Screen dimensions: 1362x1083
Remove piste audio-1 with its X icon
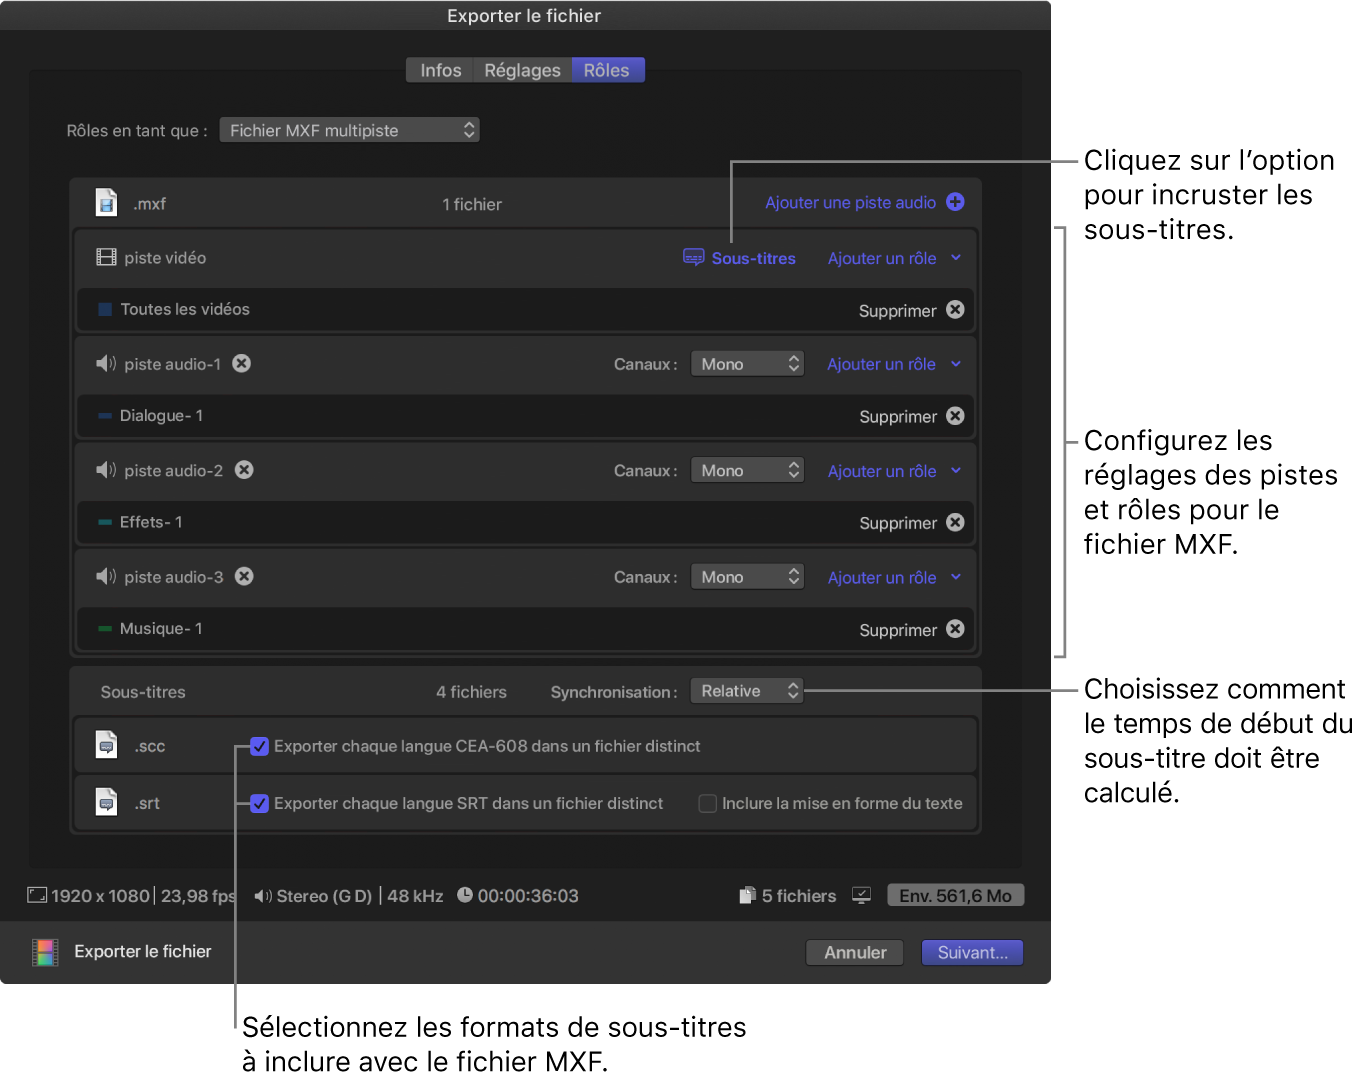click(242, 363)
